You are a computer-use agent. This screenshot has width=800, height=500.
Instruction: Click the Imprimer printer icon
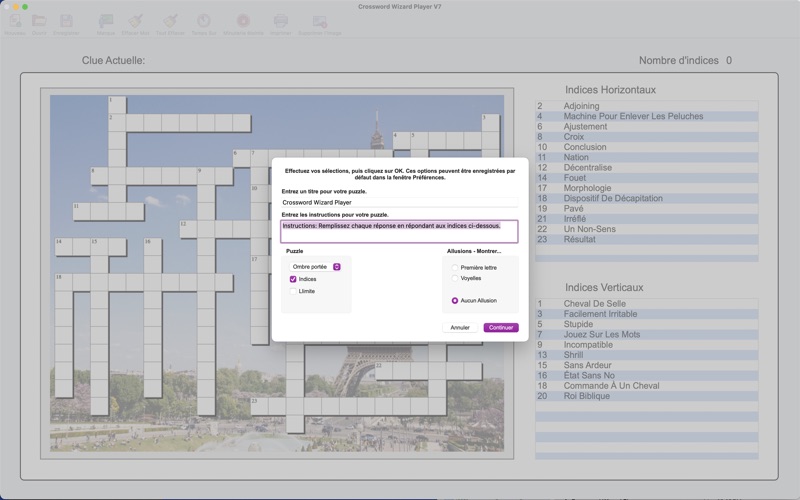pos(281,21)
